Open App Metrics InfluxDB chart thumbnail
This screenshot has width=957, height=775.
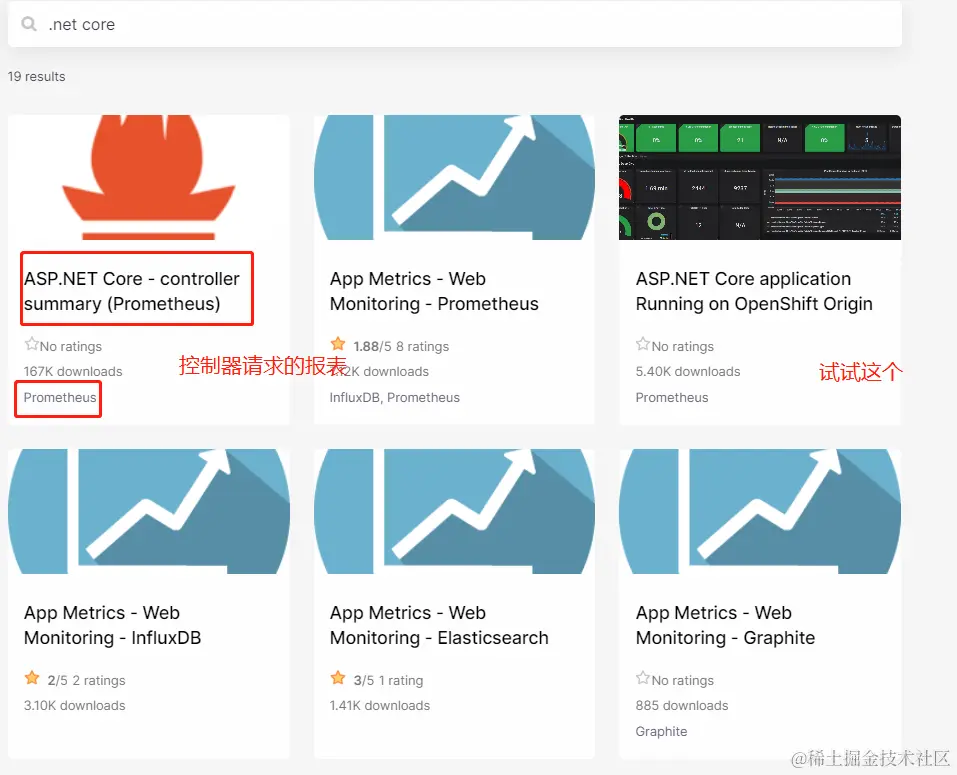149,511
